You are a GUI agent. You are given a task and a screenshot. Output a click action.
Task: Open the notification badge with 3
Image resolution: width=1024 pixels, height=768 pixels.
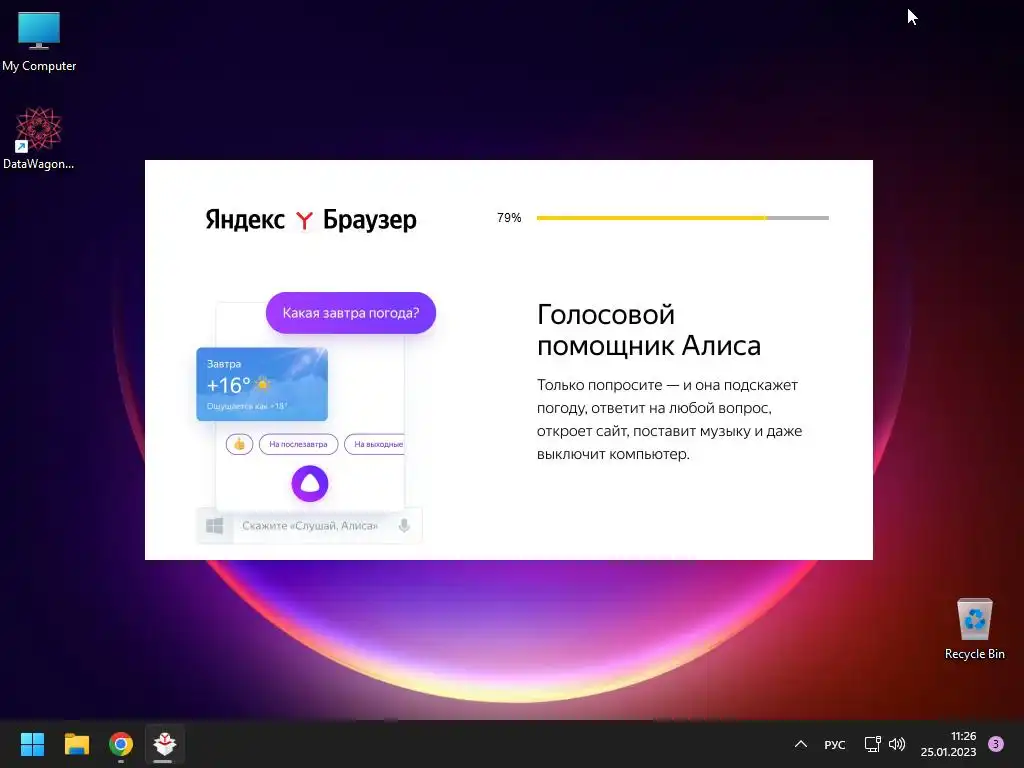tap(996, 743)
